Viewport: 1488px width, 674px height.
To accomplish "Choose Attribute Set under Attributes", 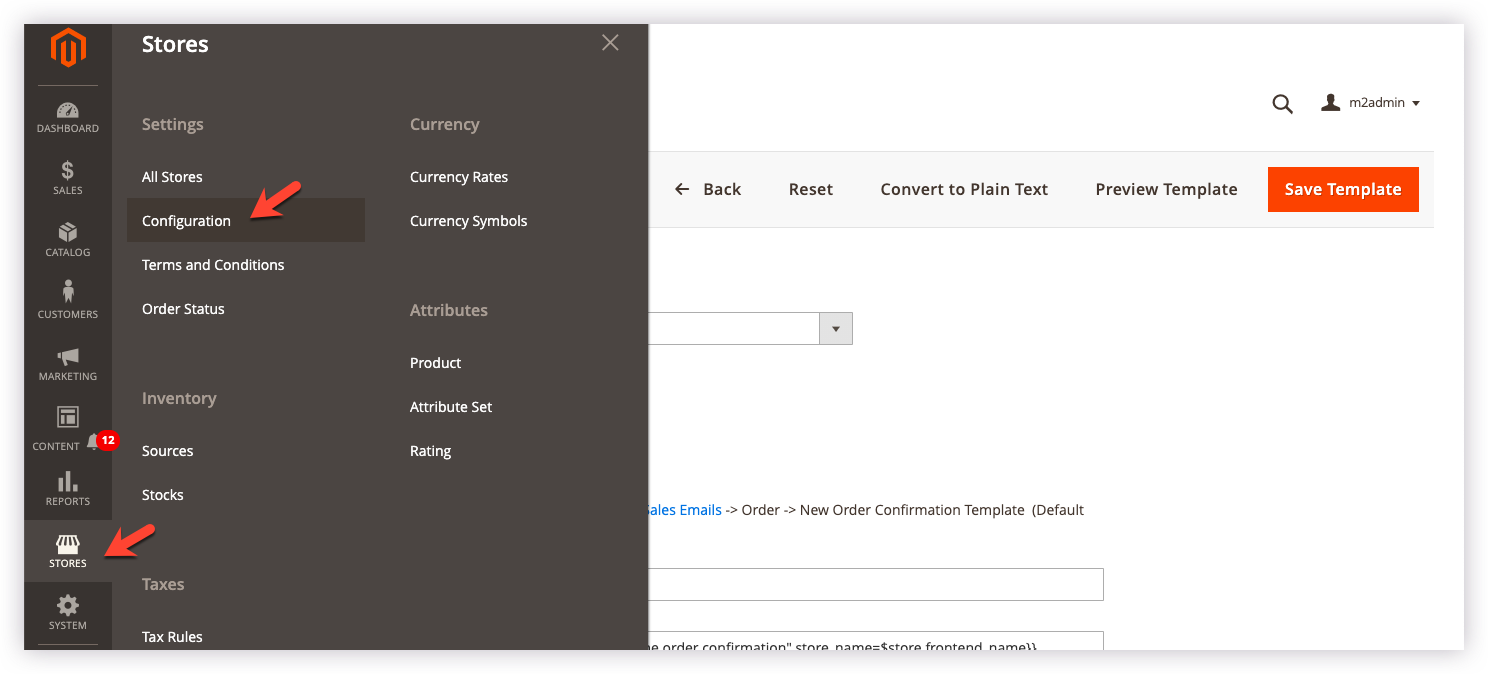I will tap(451, 407).
